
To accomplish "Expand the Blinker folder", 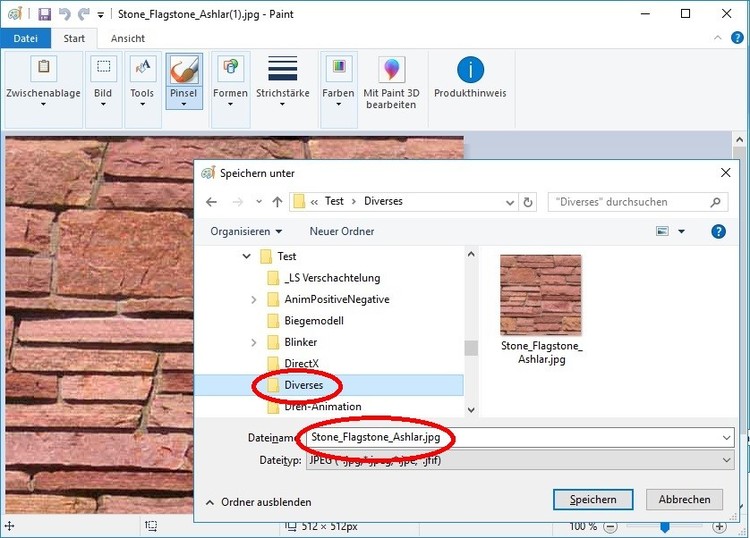I will tap(254, 342).
